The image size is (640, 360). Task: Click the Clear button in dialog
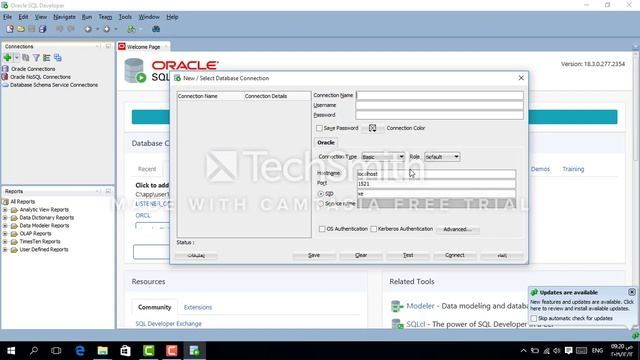(x=361, y=256)
